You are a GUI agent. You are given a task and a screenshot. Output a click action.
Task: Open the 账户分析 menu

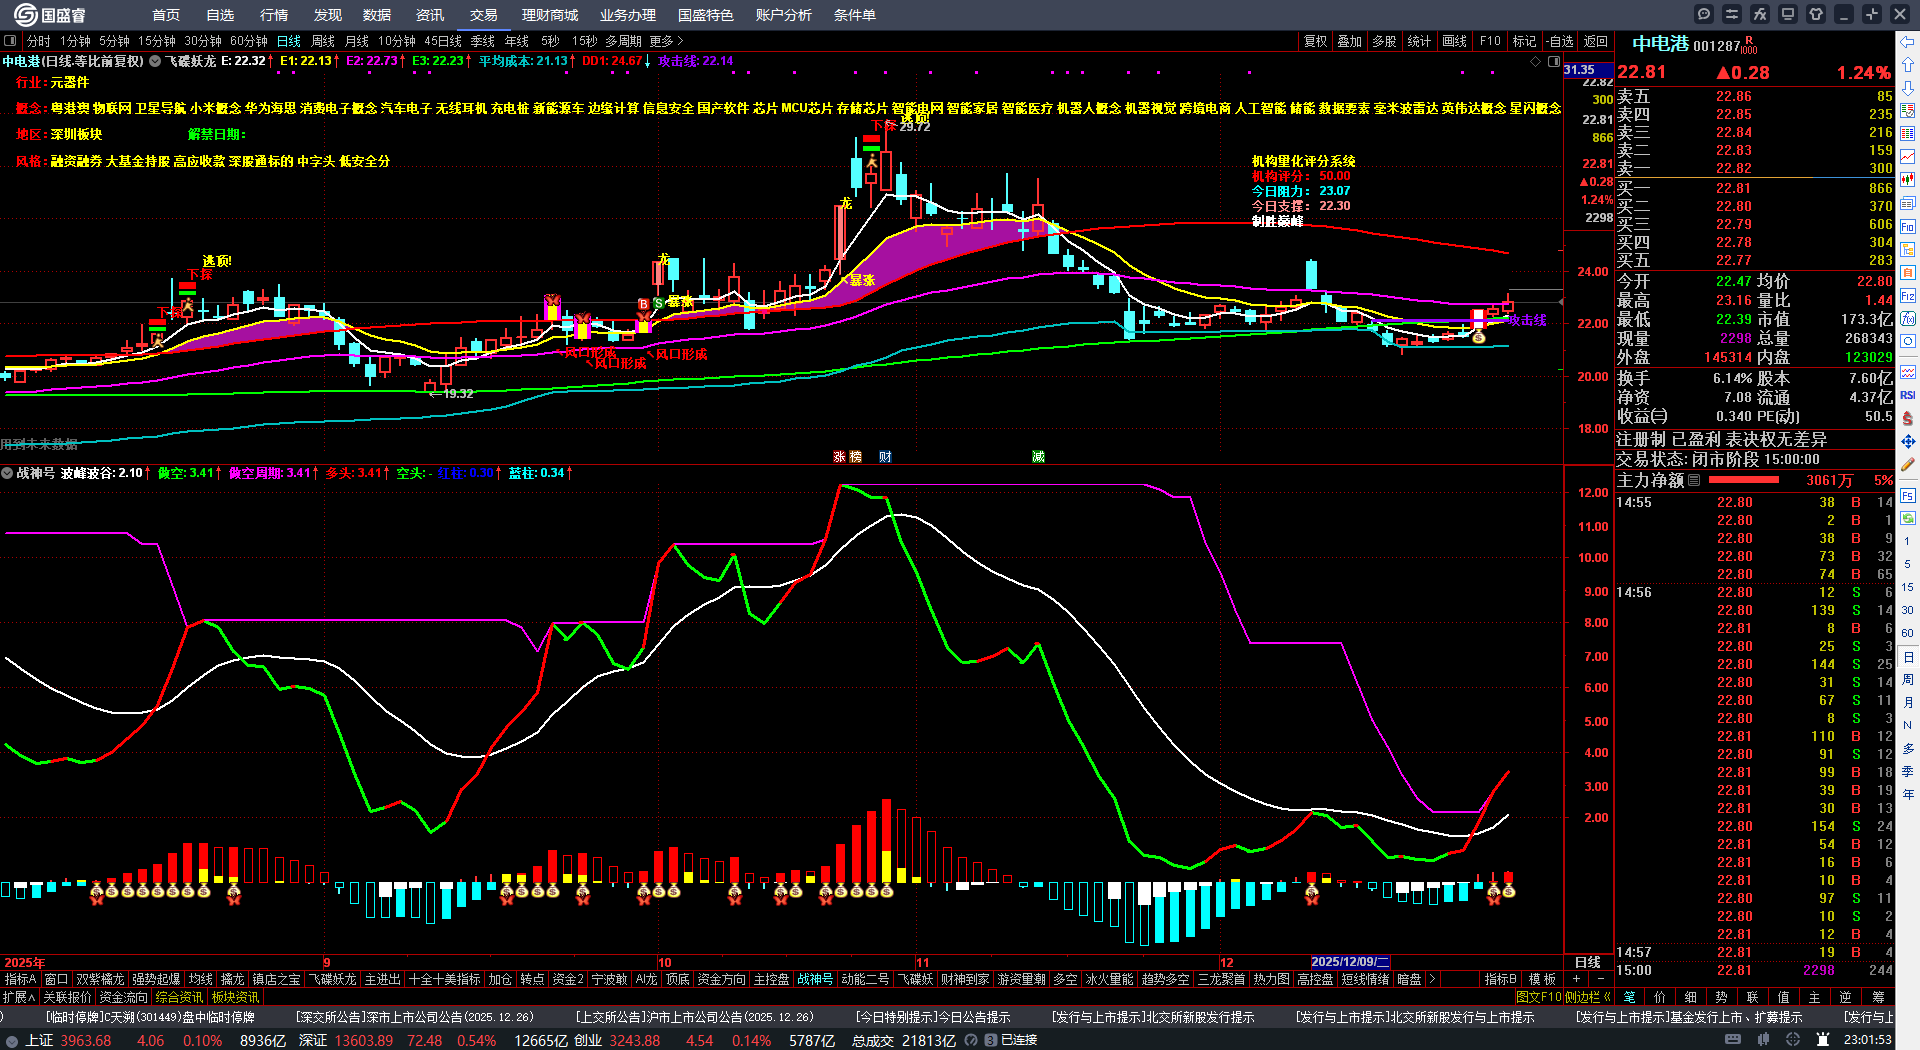coord(784,15)
